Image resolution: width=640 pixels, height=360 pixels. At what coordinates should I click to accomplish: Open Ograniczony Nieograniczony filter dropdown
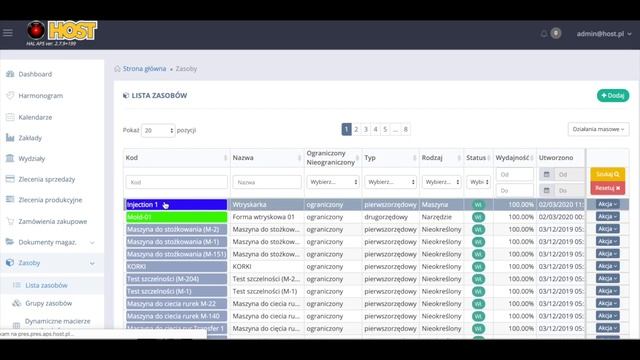[x=333, y=182]
